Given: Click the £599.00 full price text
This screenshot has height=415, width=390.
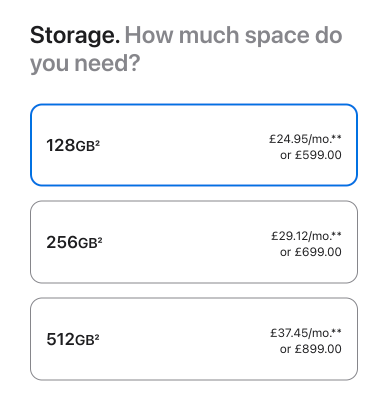Looking at the screenshot, I should tap(318, 155).
